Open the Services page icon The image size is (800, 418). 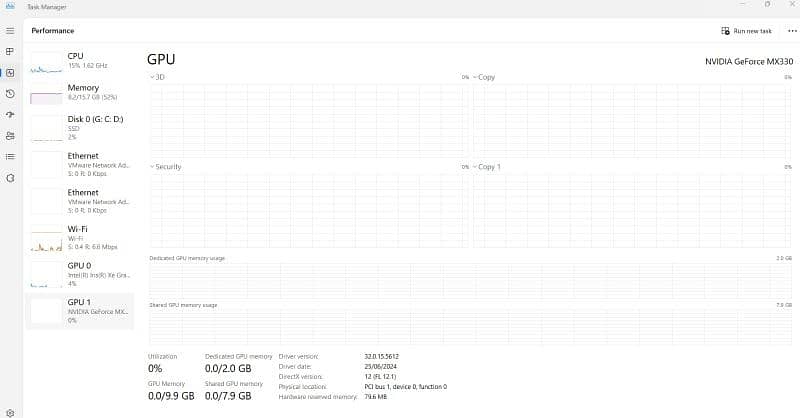pyautogui.click(x=10, y=177)
